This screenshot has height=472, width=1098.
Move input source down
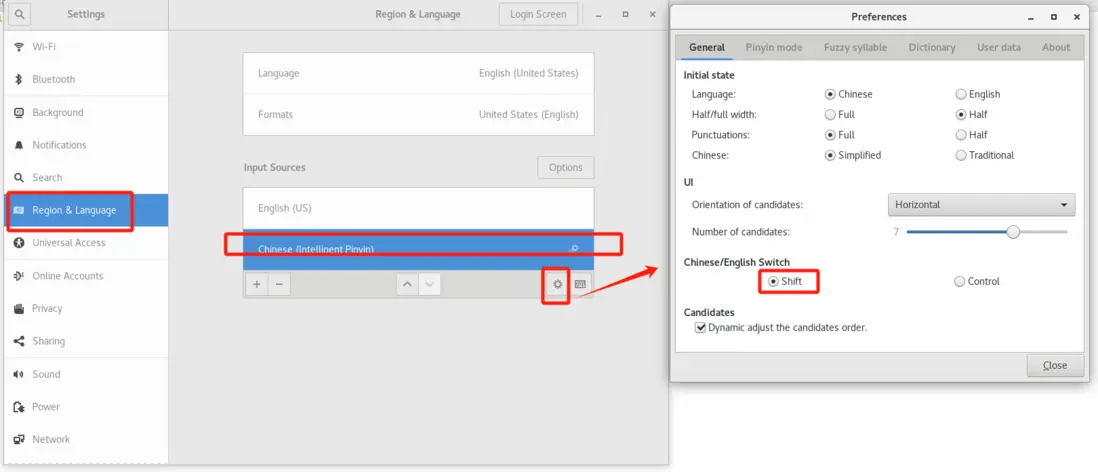pos(429,284)
